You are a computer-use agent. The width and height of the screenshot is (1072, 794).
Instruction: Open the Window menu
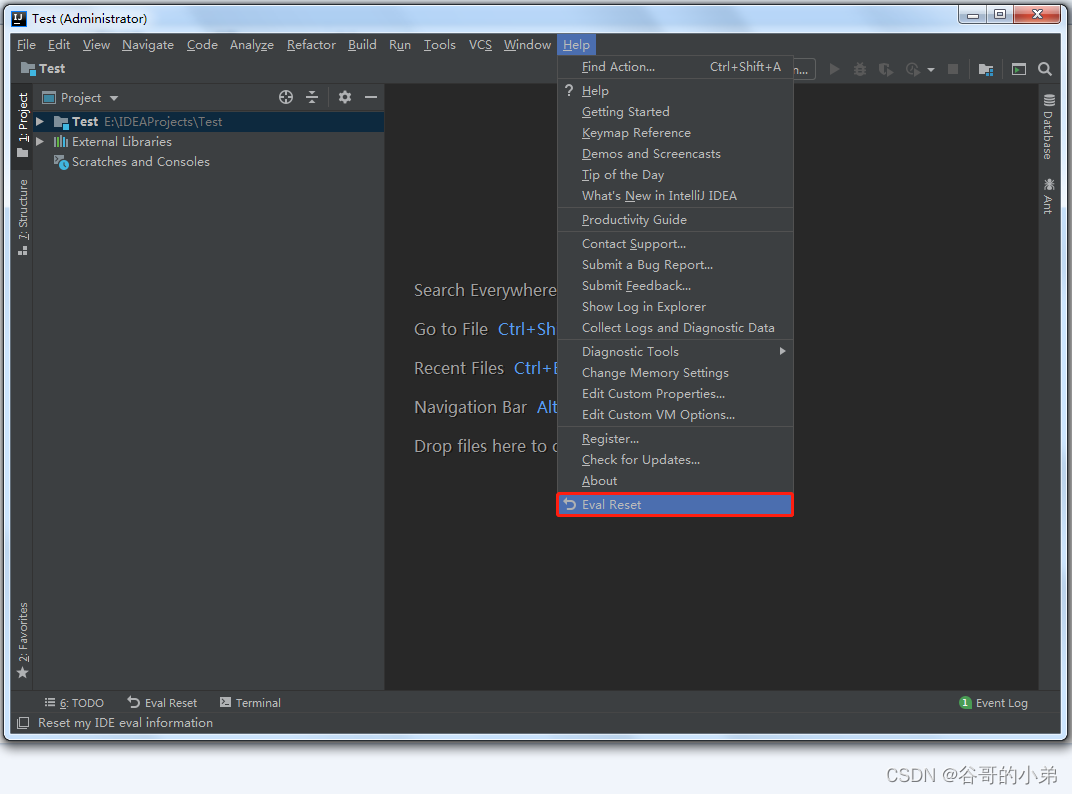tap(527, 45)
